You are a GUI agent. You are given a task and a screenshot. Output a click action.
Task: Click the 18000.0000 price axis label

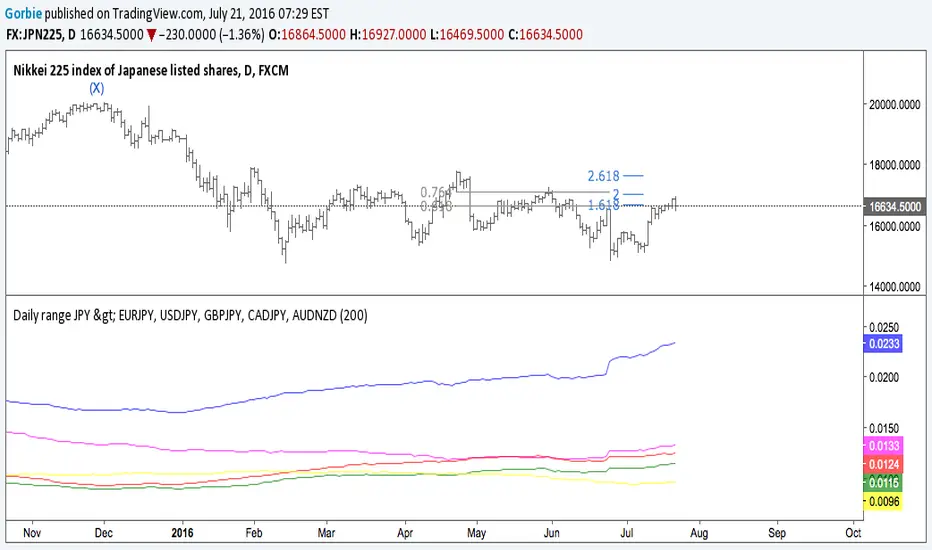click(895, 165)
